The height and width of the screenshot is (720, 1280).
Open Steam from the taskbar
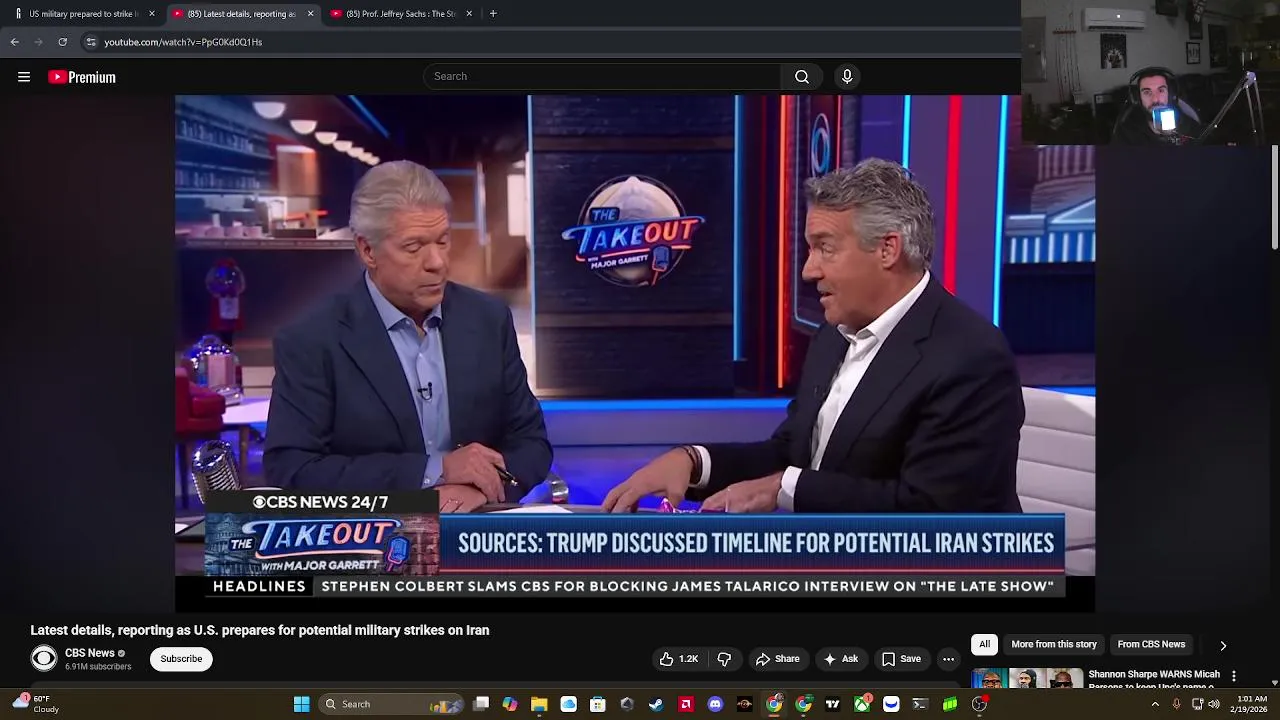(x=656, y=704)
